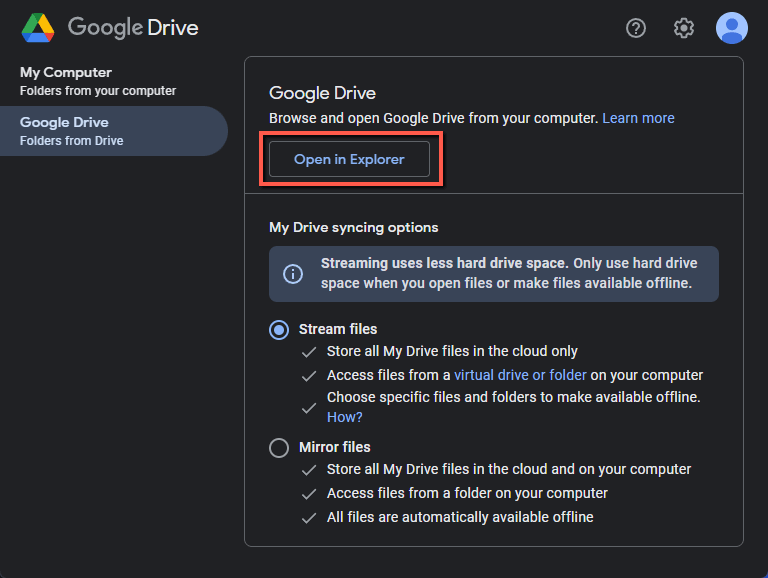Viewport: 768px width, 578px height.
Task: Click the info icon in streaming notice
Action: (293, 273)
